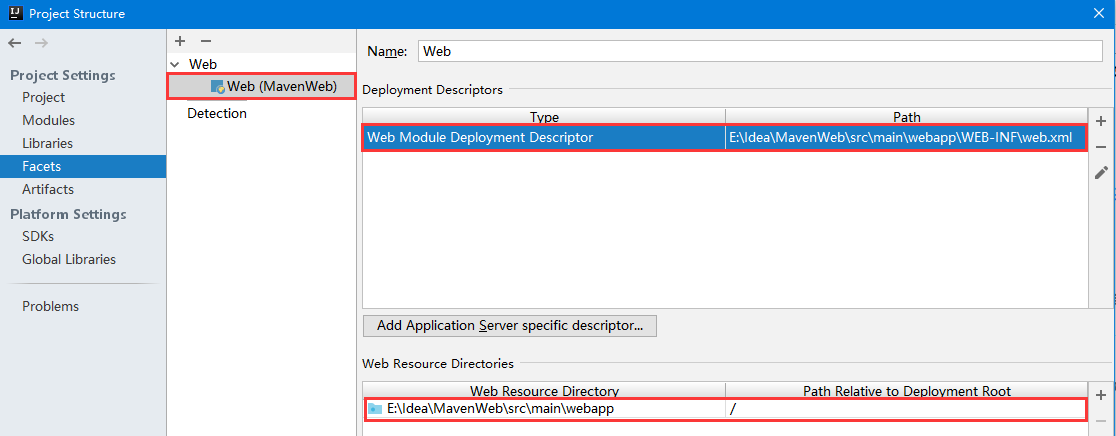Remove deployment descriptor with minus icon

[x=1100, y=147]
